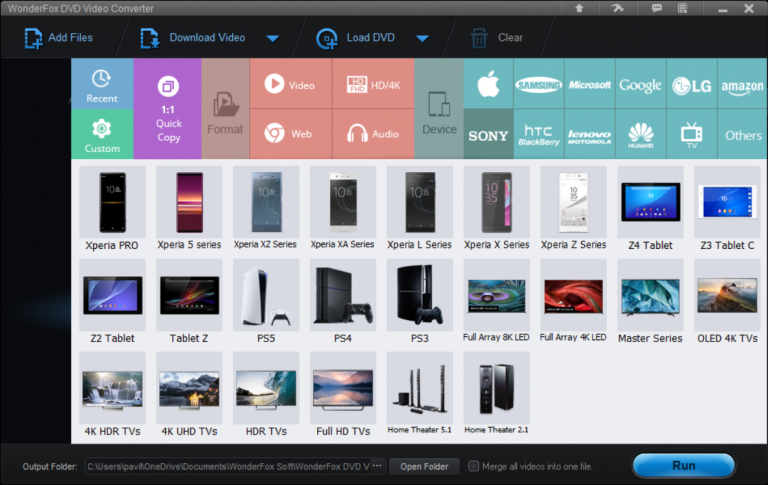Choose the Z4 Tablet profile

coord(650,209)
